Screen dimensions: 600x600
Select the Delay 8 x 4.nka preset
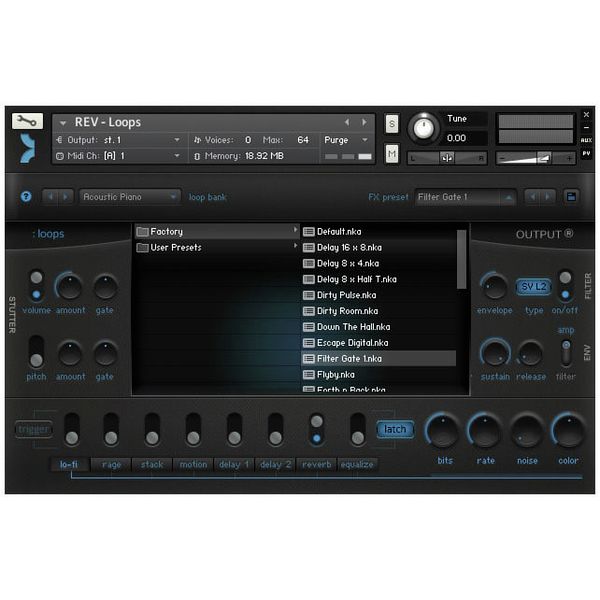pos(378,263)
